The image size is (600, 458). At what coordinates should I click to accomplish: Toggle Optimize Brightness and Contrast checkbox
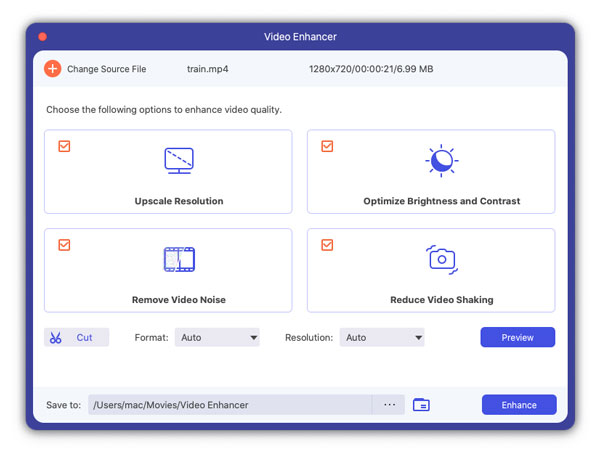pyautogui.click(x=327, y=146)
